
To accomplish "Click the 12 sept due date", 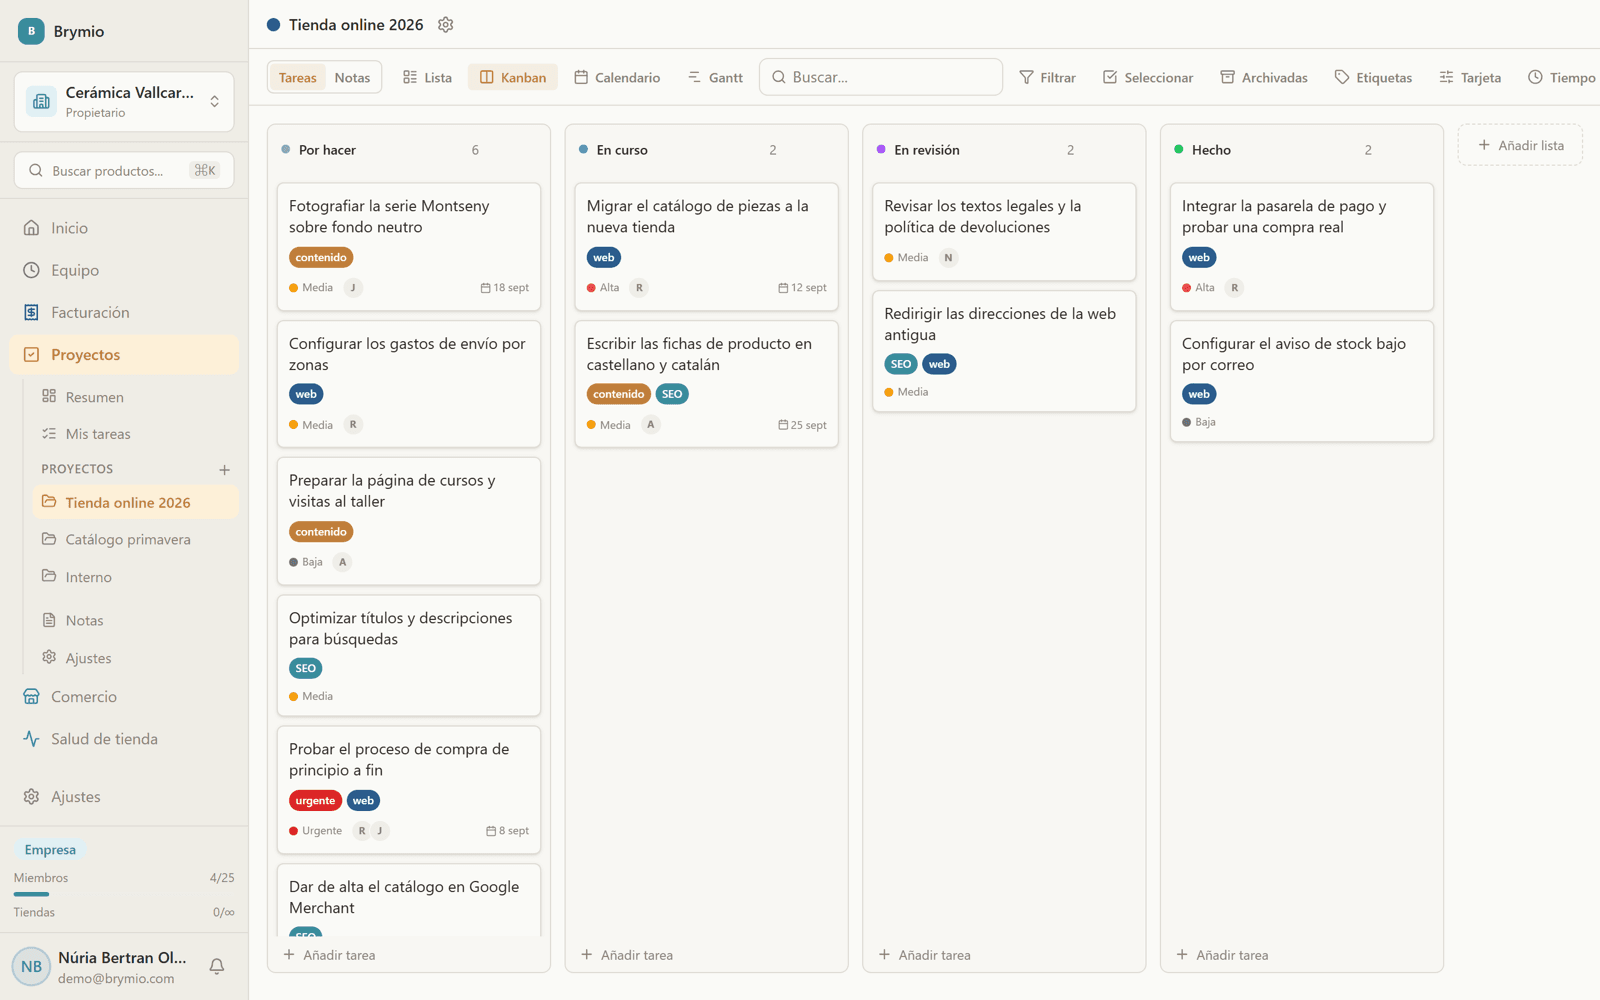I will pos(802,288).
